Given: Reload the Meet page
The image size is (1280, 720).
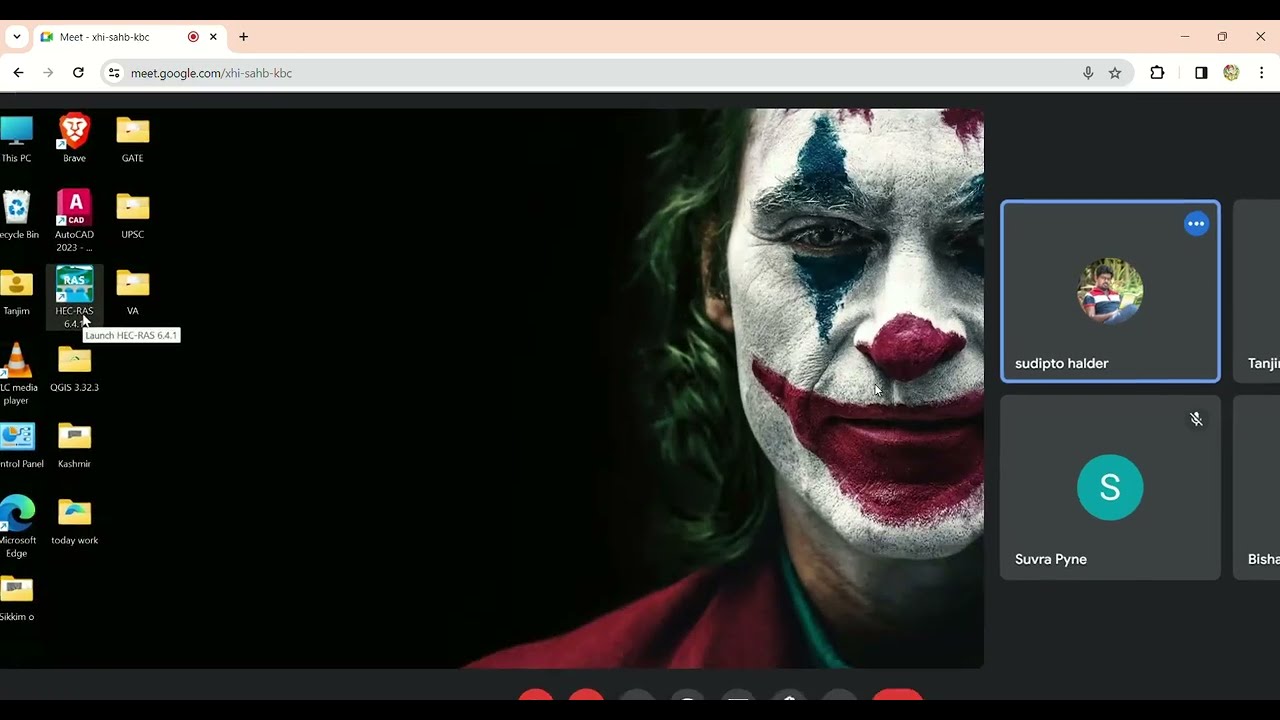Looking at the screenshot, I should (78, 73).
